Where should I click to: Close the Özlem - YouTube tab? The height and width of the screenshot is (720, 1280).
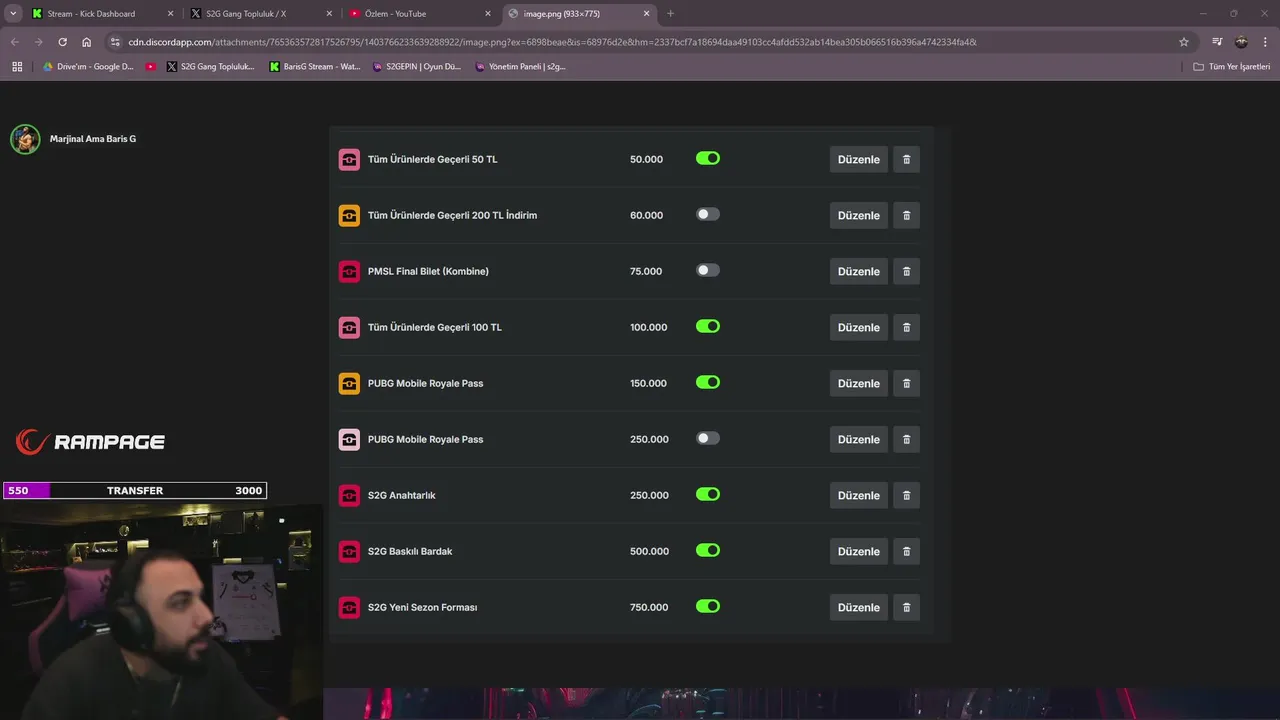(488, 14)
